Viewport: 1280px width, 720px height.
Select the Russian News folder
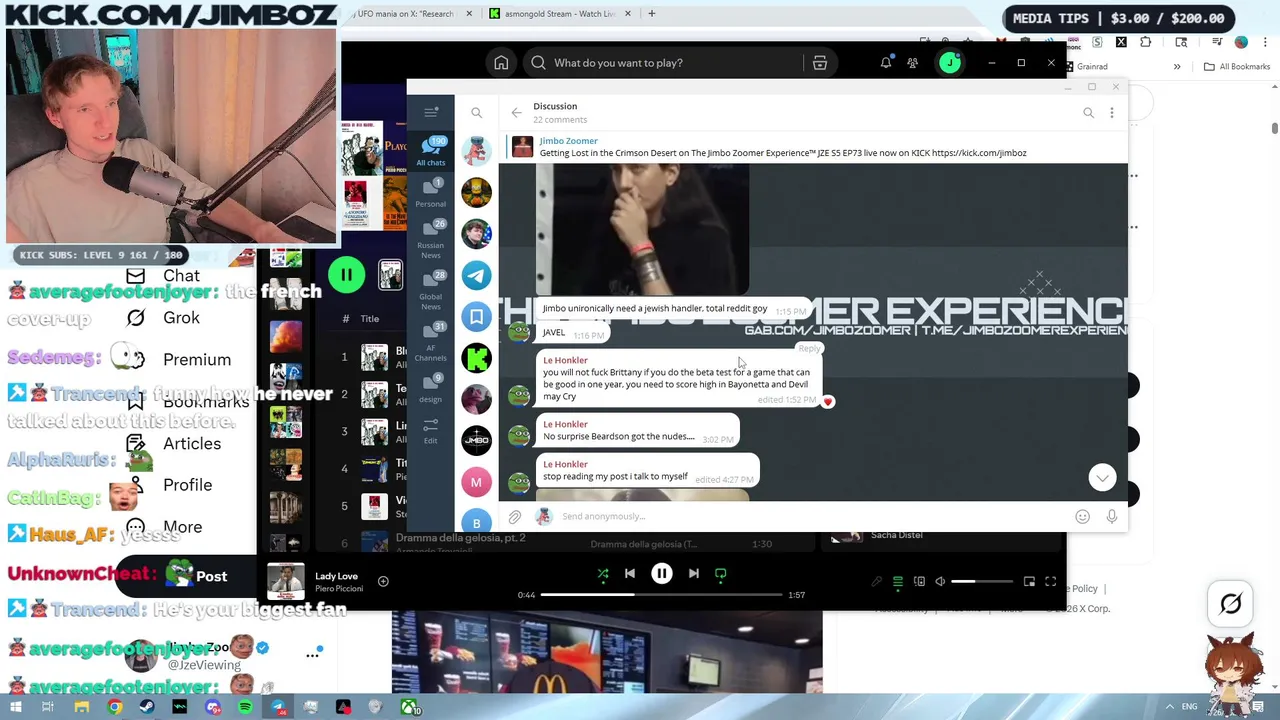click(x=431, y=239)
